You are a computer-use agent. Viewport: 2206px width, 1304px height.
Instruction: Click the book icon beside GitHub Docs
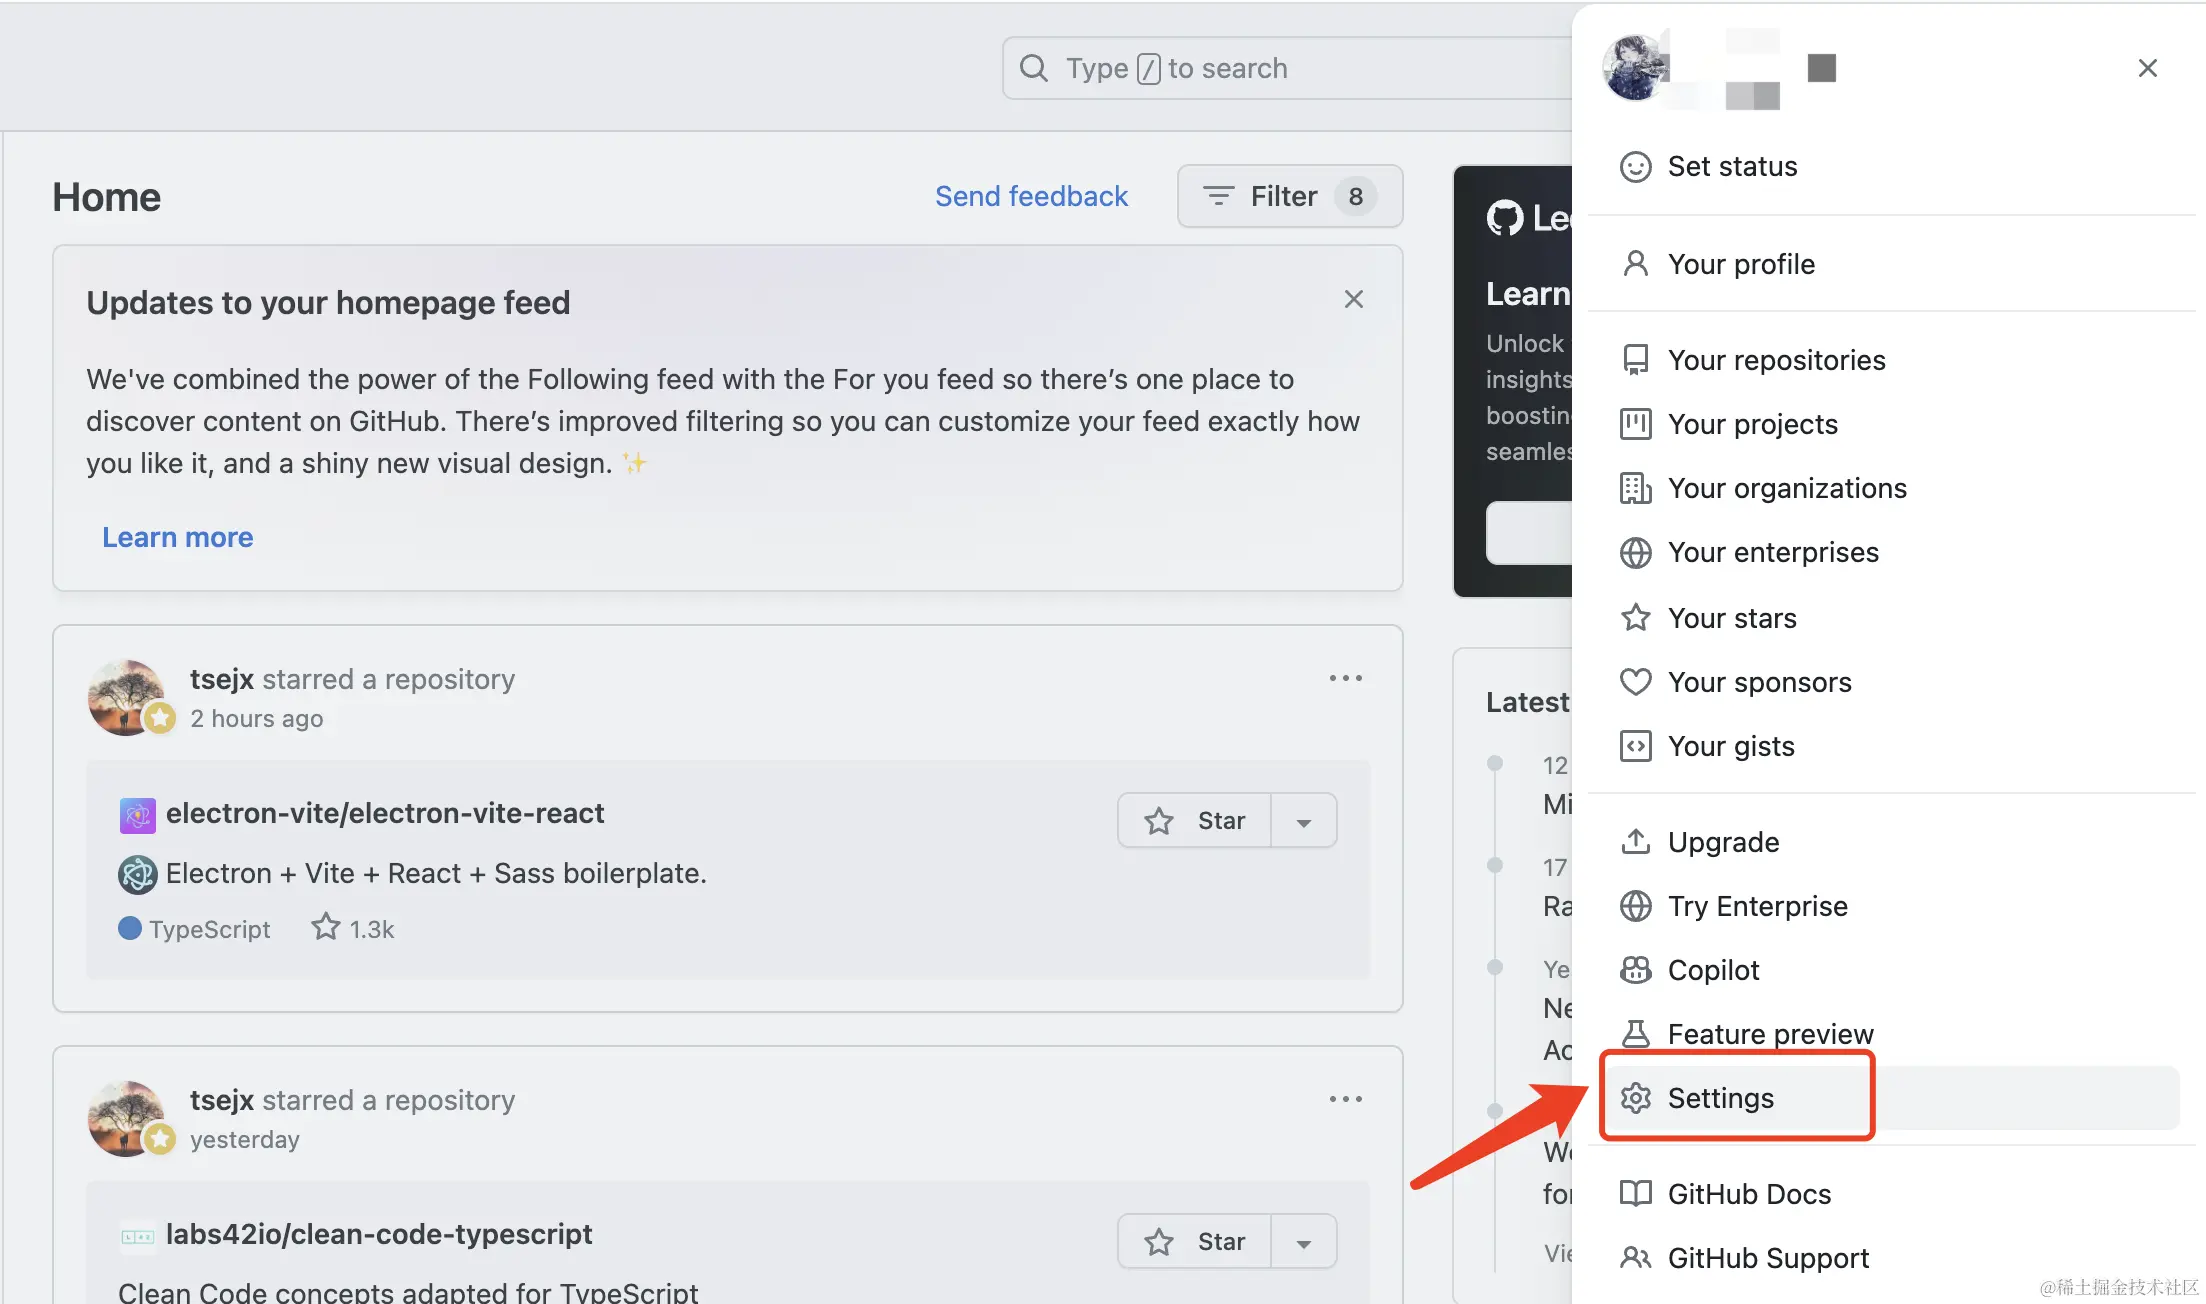pyautogui.click(x=1635, y=1194)
